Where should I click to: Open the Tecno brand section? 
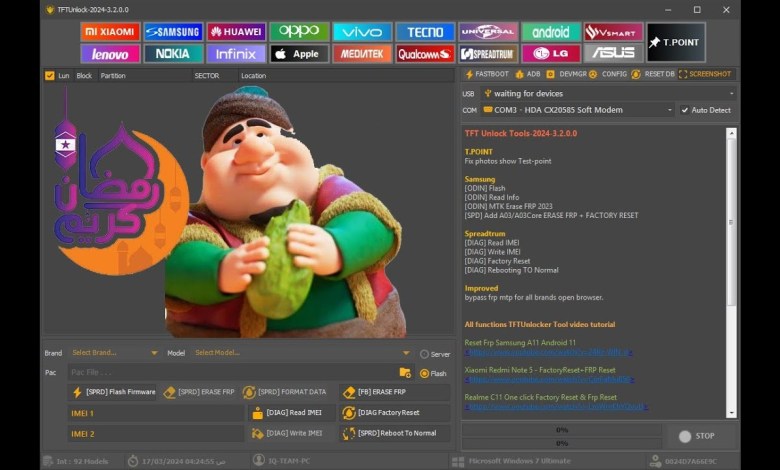(x=425, y=32)
